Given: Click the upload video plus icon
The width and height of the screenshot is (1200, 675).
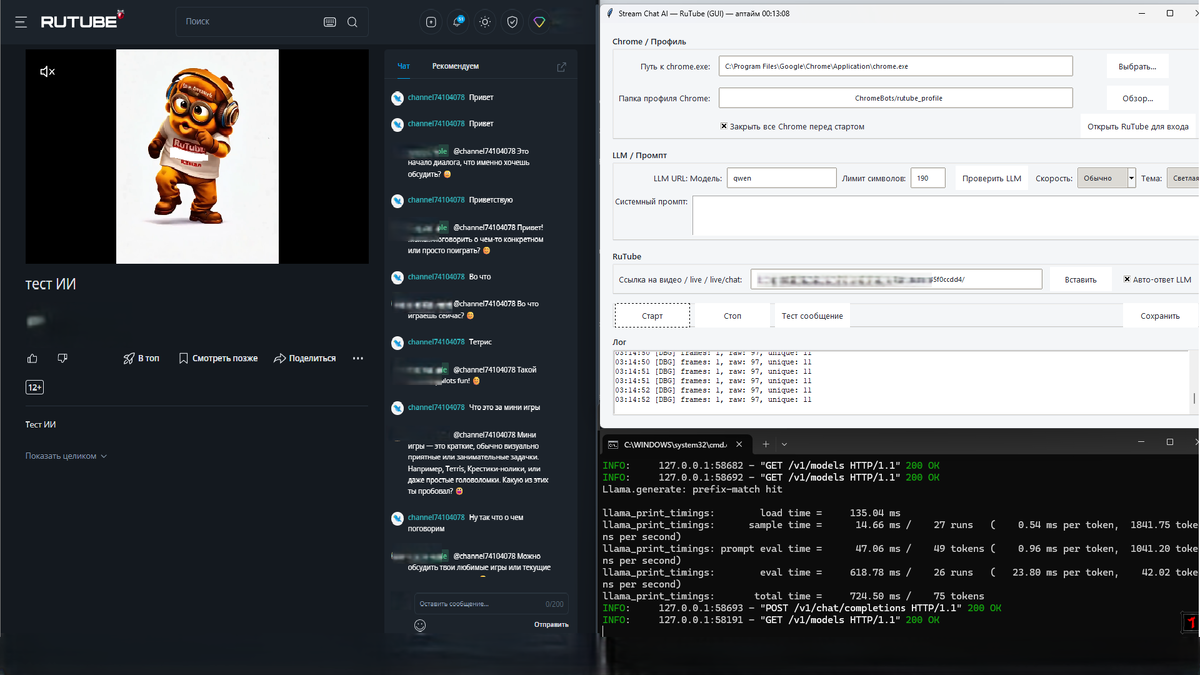Looking at the screenshot, I should (431, 21).
